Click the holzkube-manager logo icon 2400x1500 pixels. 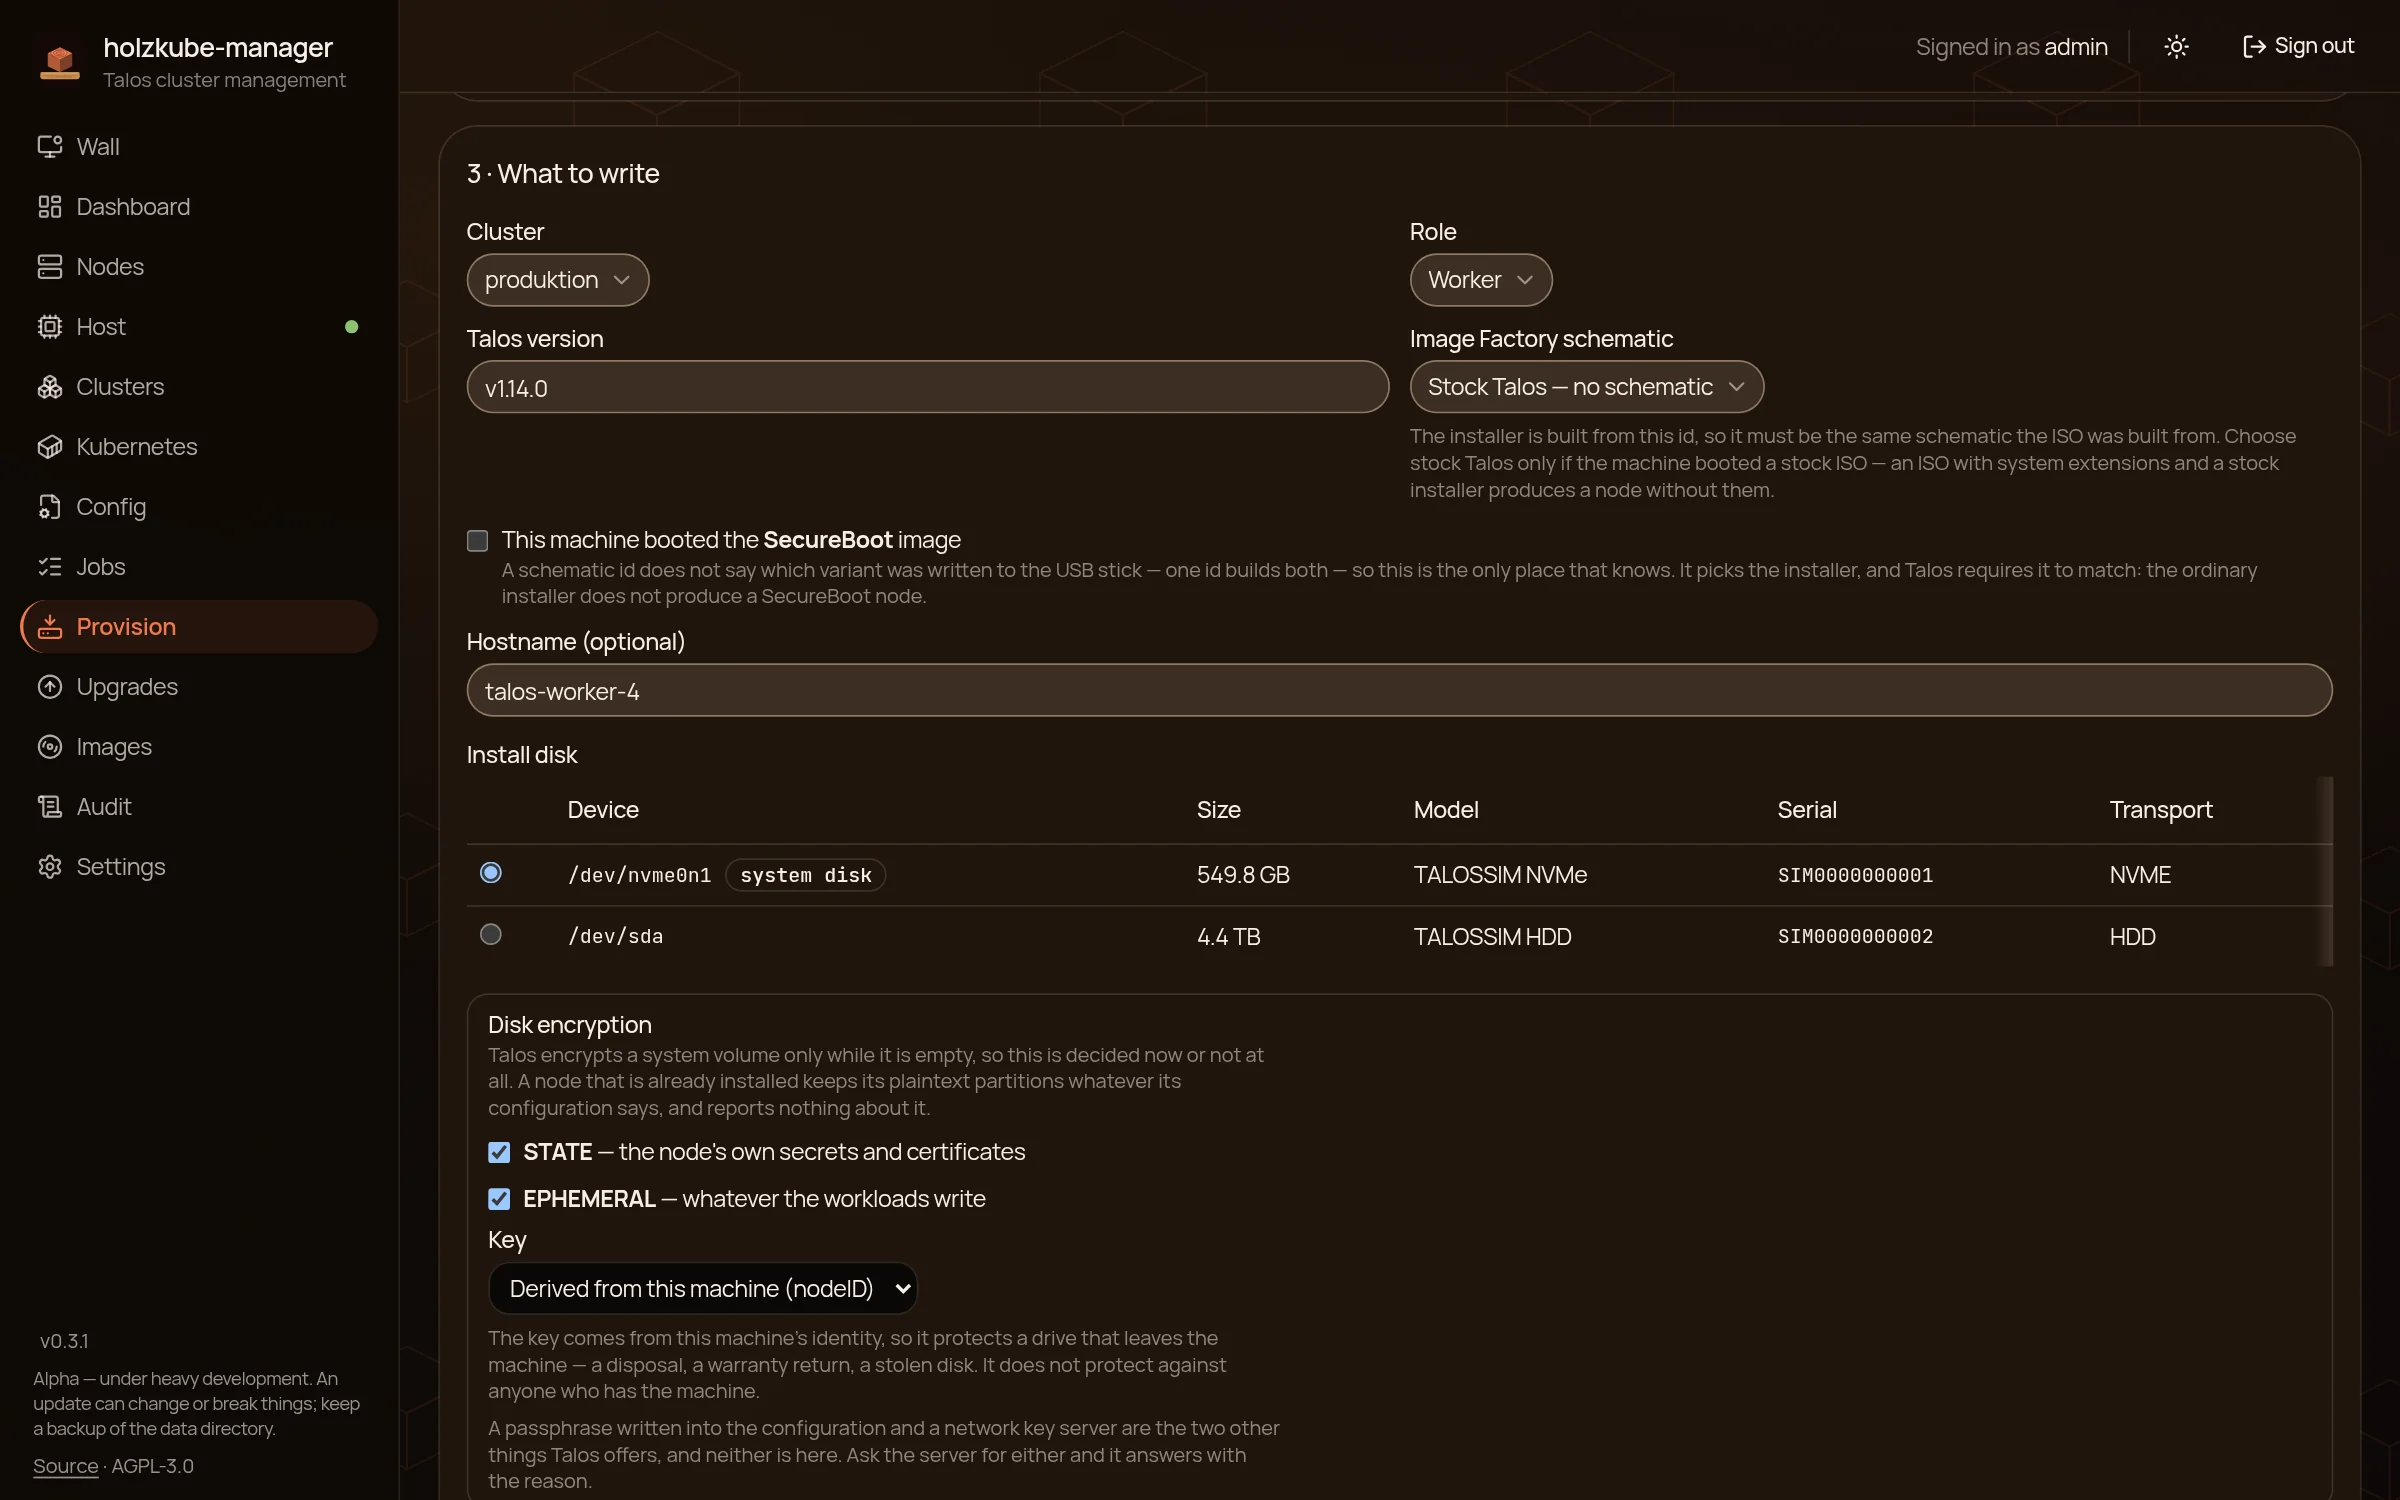pyautogui.click(x=60, y=61)
